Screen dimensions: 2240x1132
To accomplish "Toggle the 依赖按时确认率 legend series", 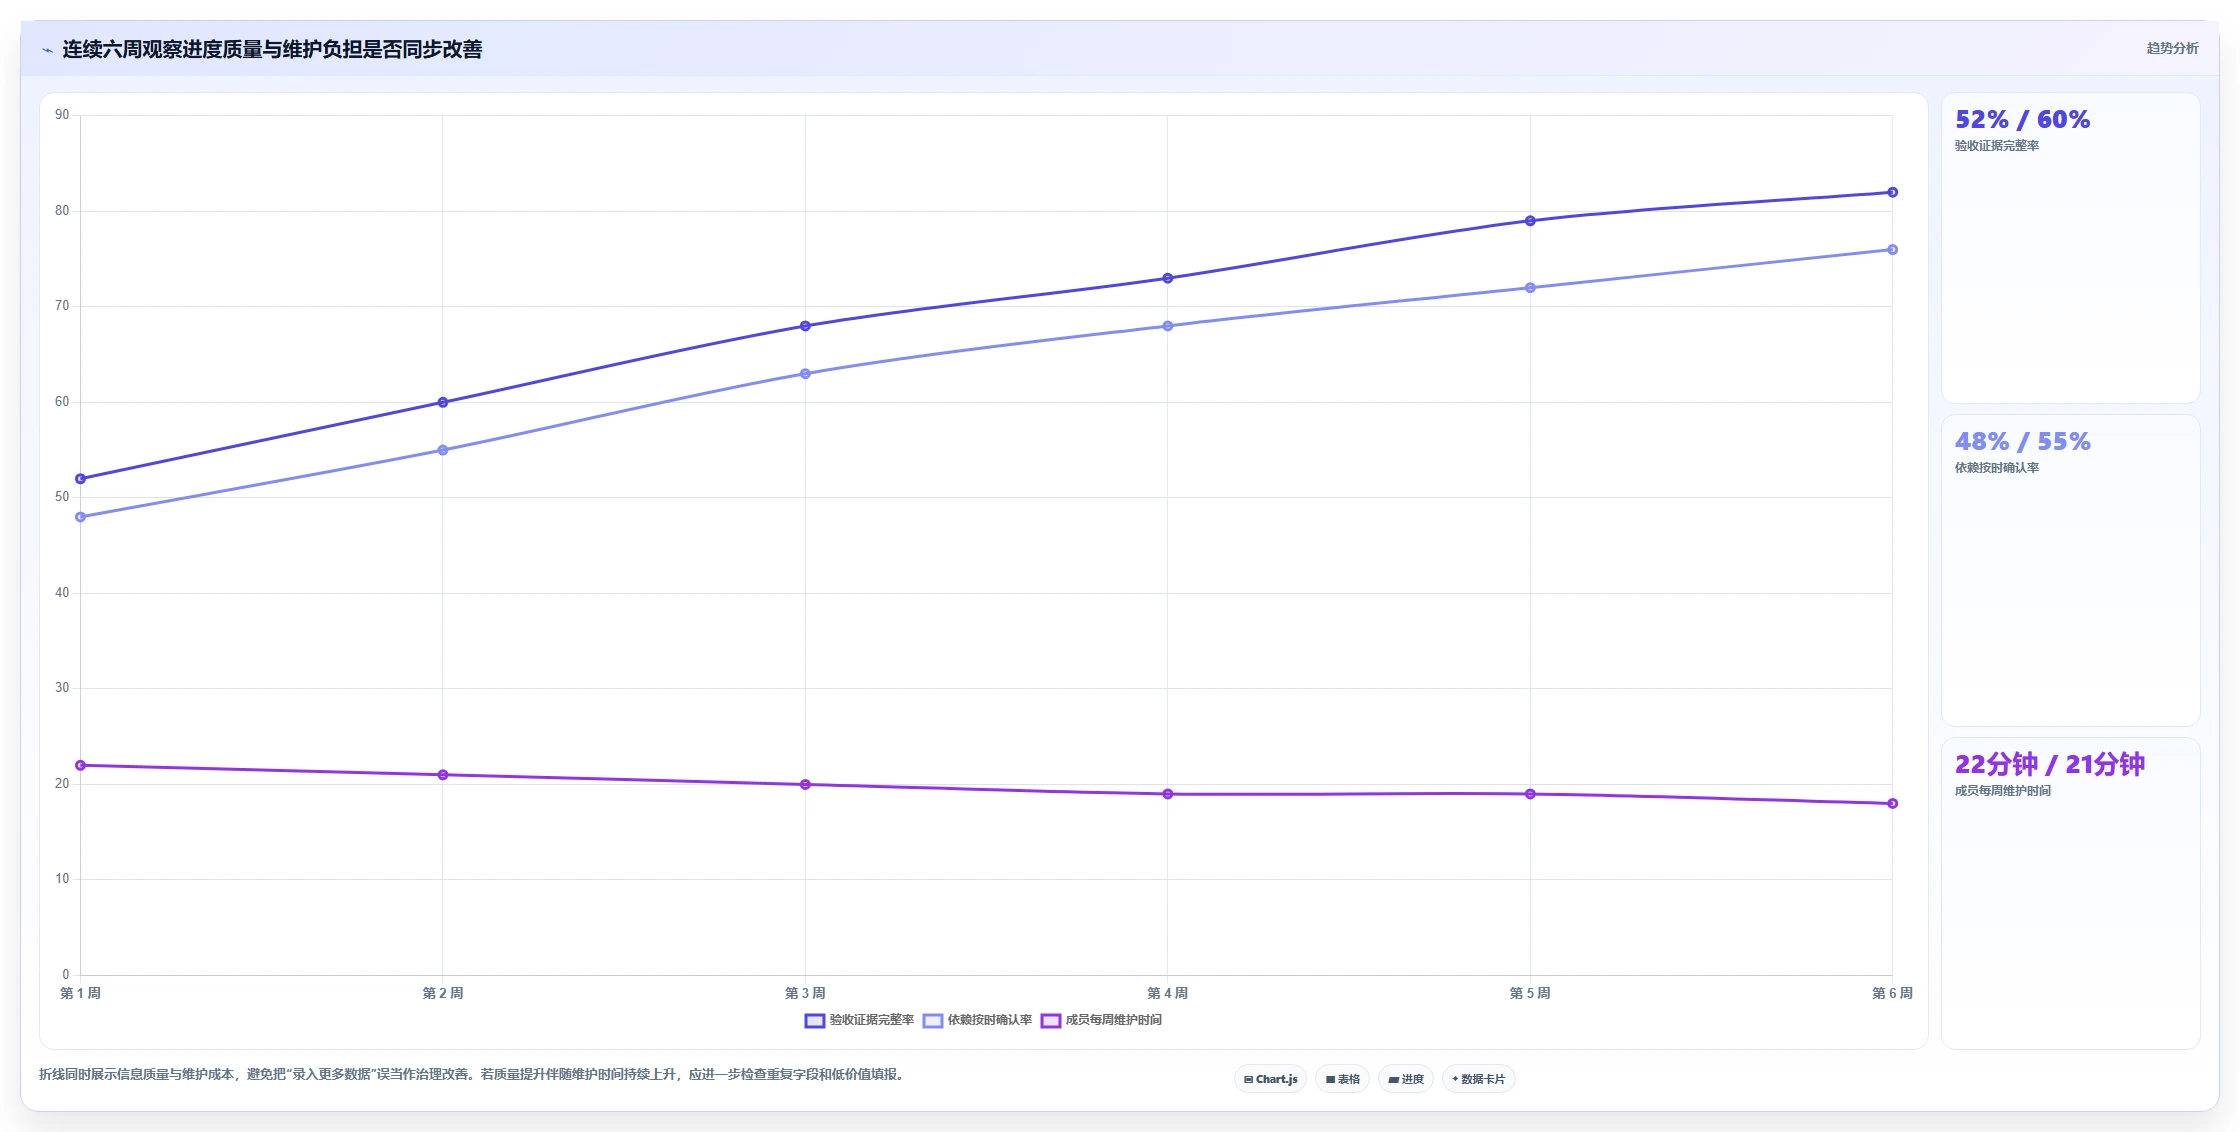I will [x=977, y=1020].
